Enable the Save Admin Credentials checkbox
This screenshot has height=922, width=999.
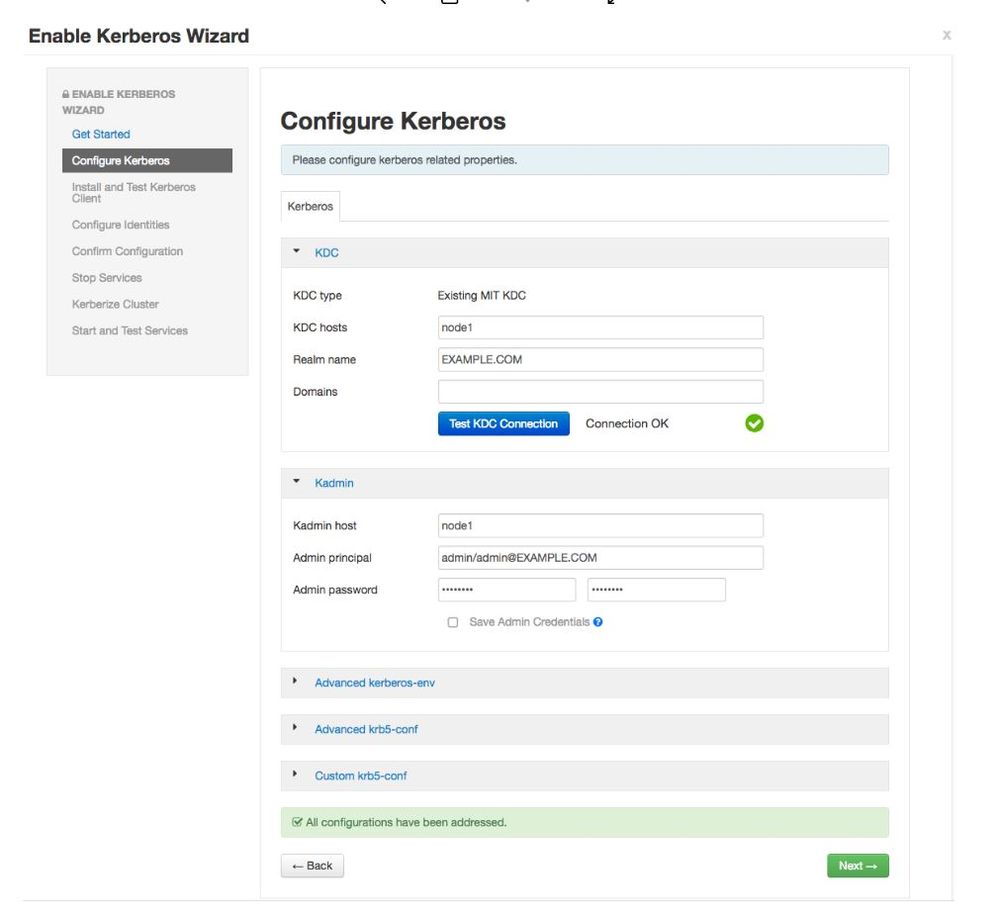pyautogui.click(x=453, y=622)
